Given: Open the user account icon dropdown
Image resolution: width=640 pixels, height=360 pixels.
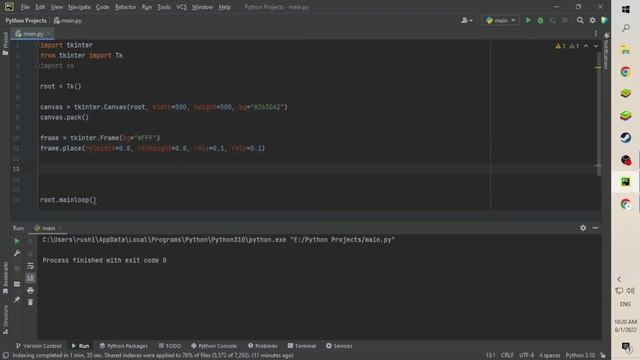Looking at the screenshot, I should point(467,20).
